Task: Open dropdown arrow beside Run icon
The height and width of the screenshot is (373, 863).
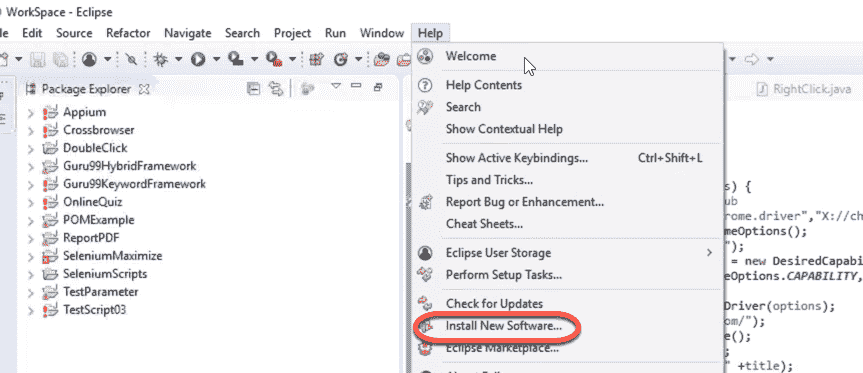Action: pos(216,59)
